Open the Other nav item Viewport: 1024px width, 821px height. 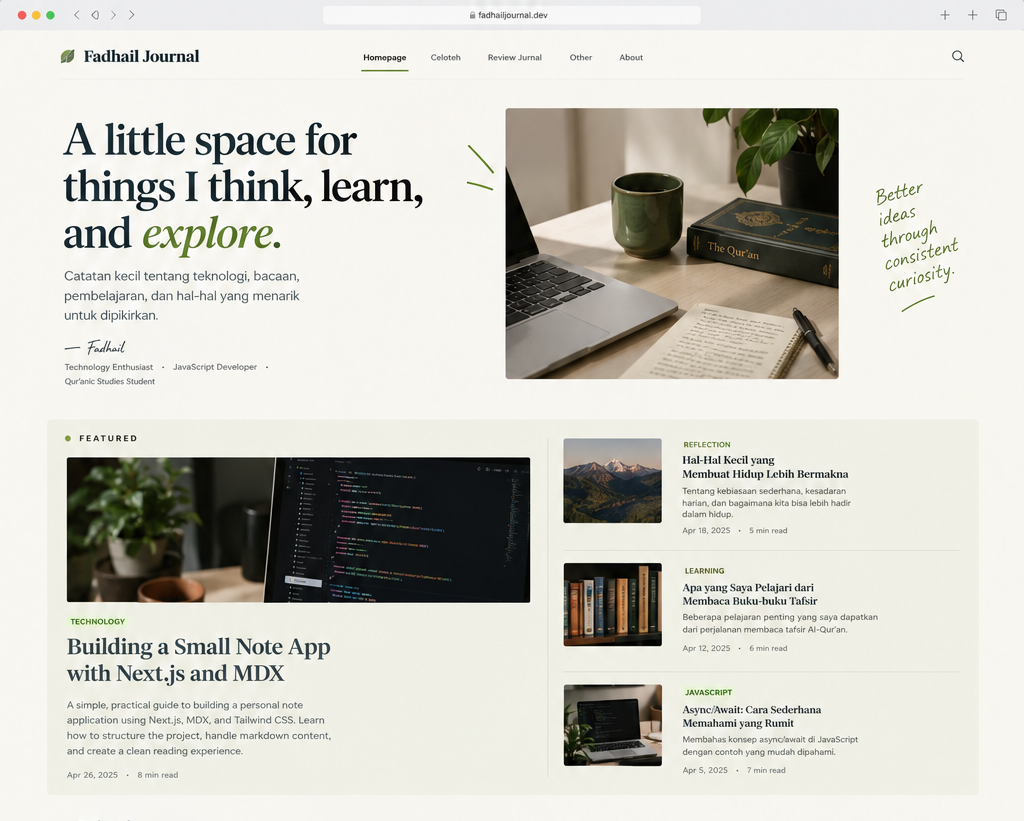[x=581, y=57]
